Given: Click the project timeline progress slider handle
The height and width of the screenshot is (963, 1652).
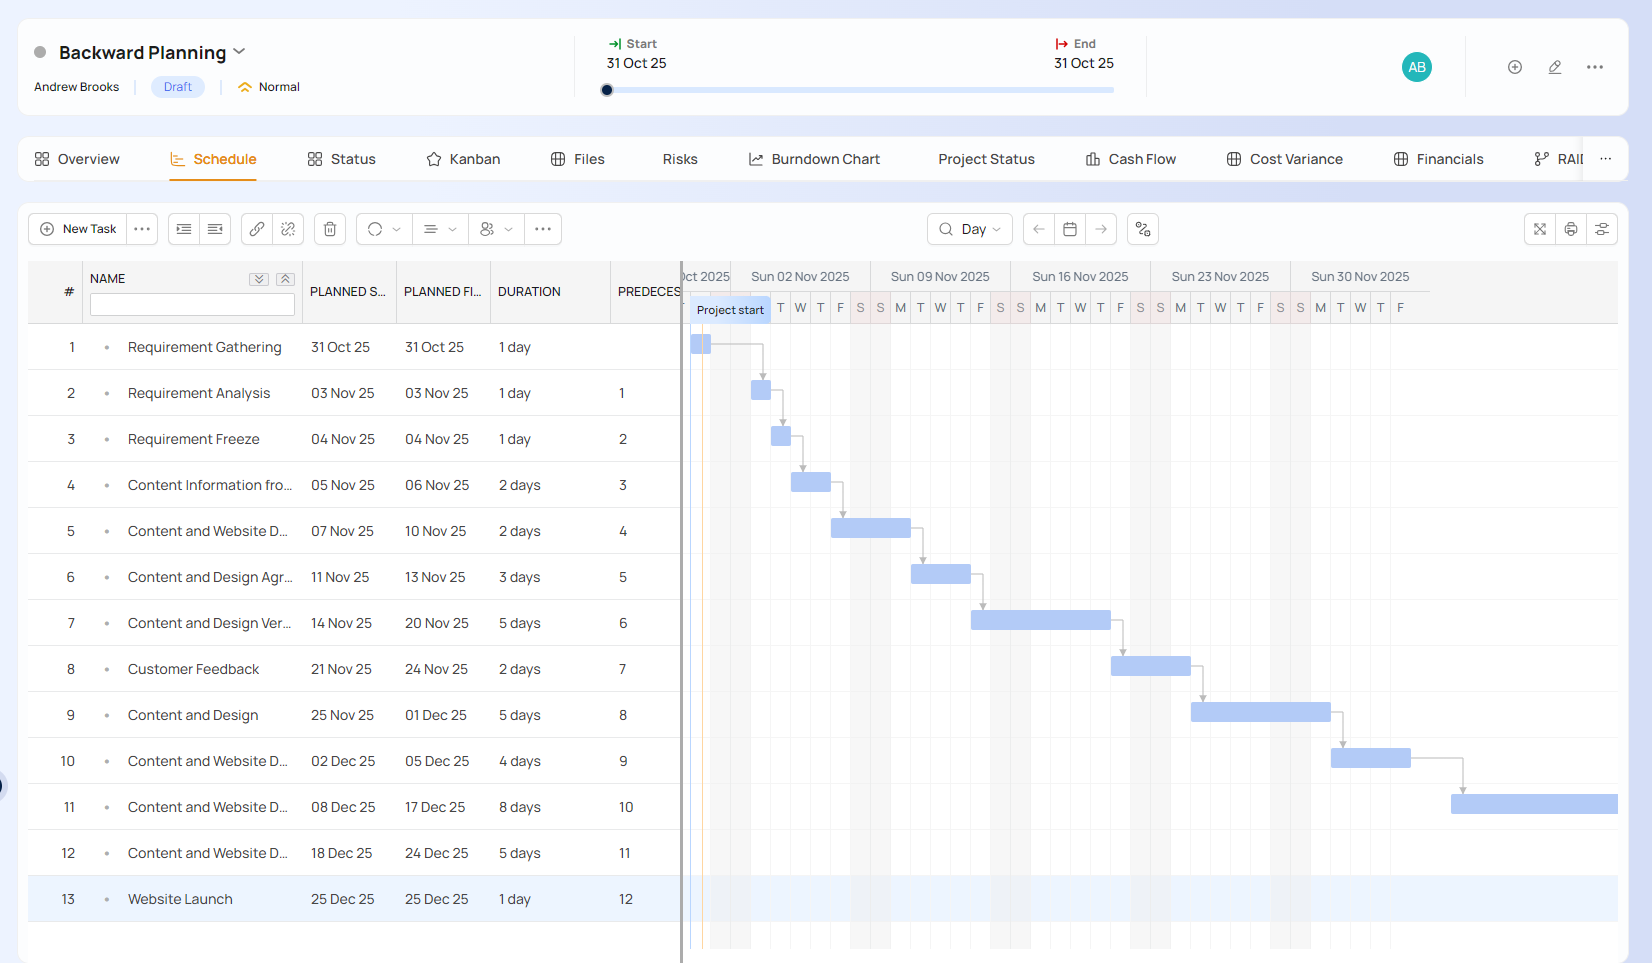Looking at the screenshot, I should (607, 90).
